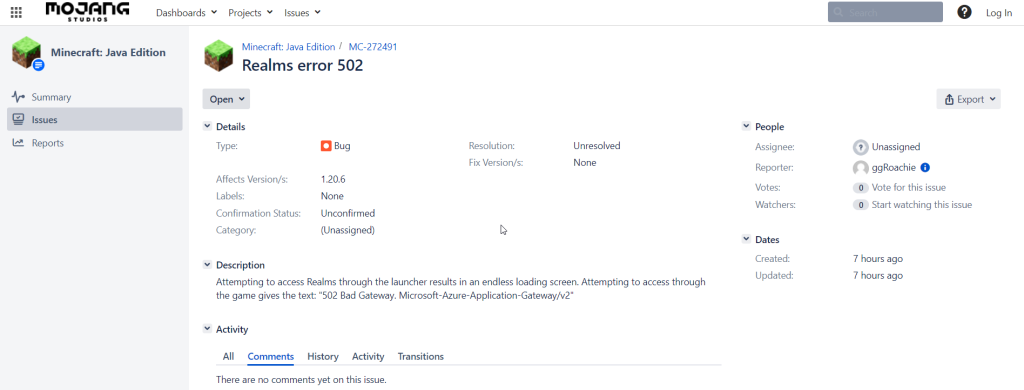The image size is (1024, 390).
Task: Click the 1.20.6 affects version value
Action: tap(333, 179)
